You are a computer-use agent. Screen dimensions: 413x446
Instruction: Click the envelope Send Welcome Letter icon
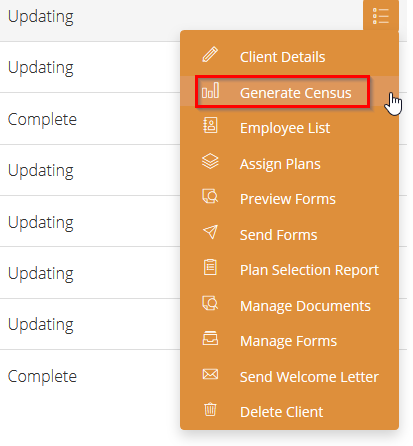210,374
